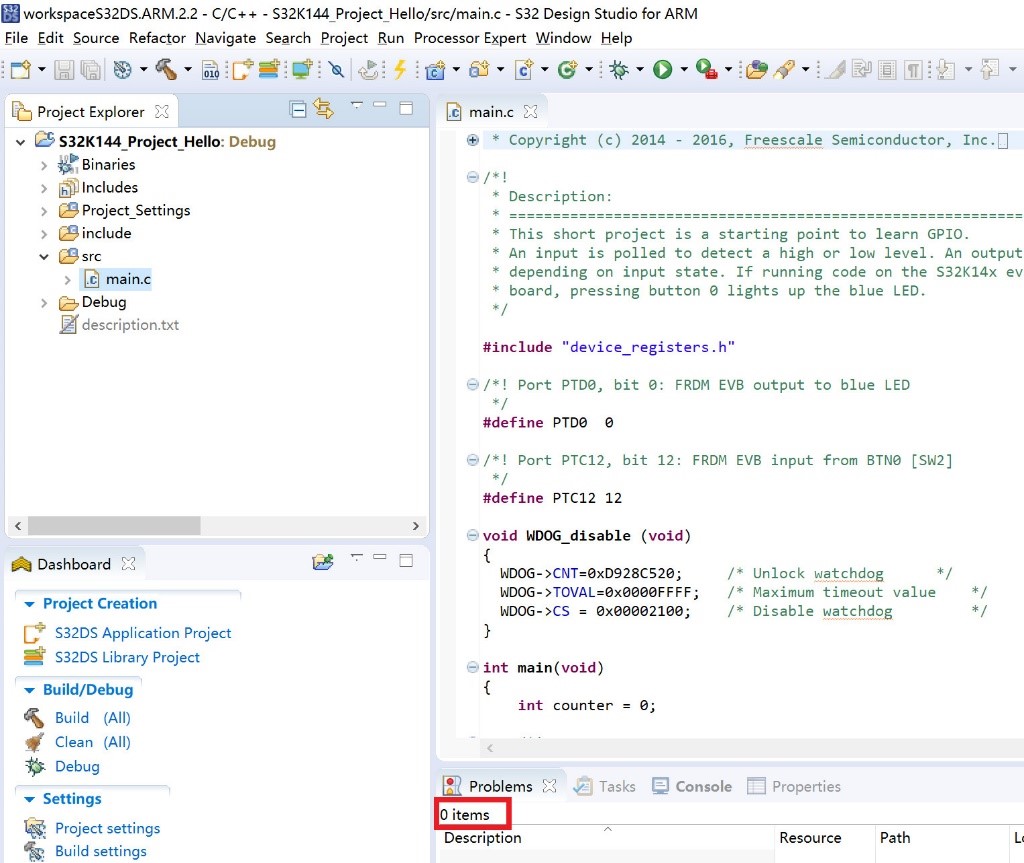Click the green New Class toolbar icon
This screenshot has height=863, width=1024.
coord(567,69)
